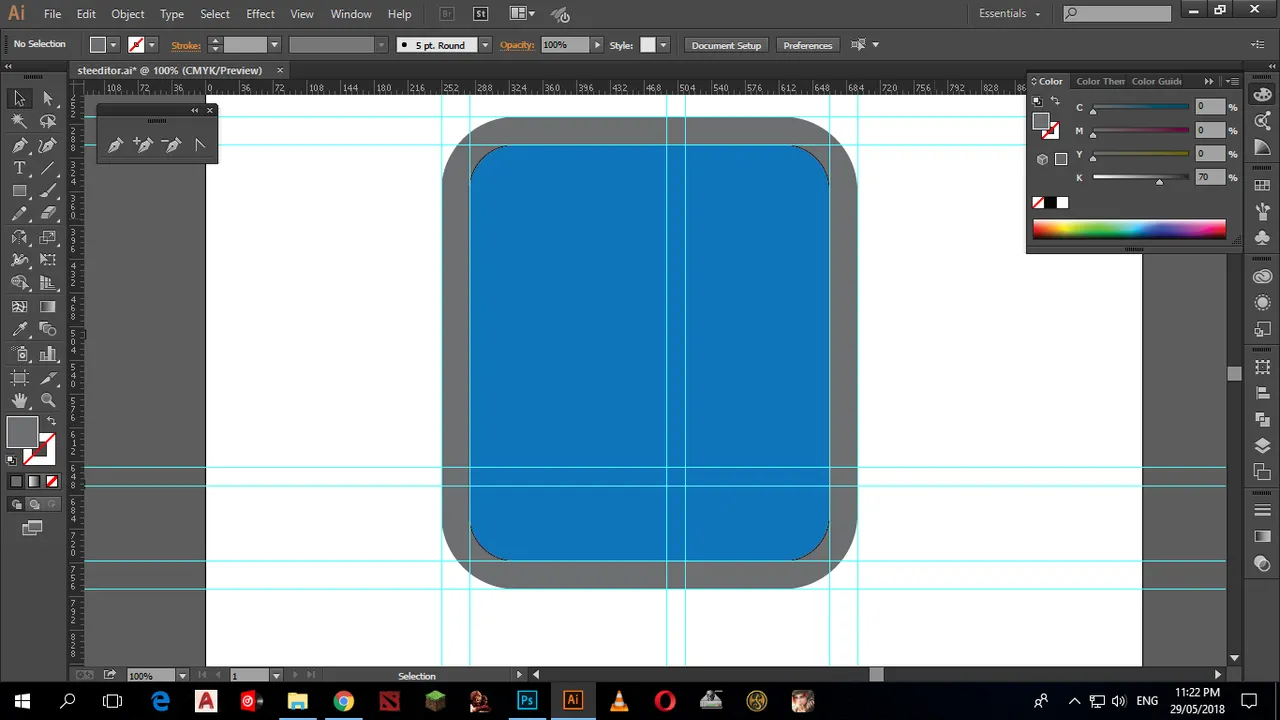The width and height of the screenshot is (1280, 720).
Task: Swap fill and stroke in toolbar
Action: point(51,421)
